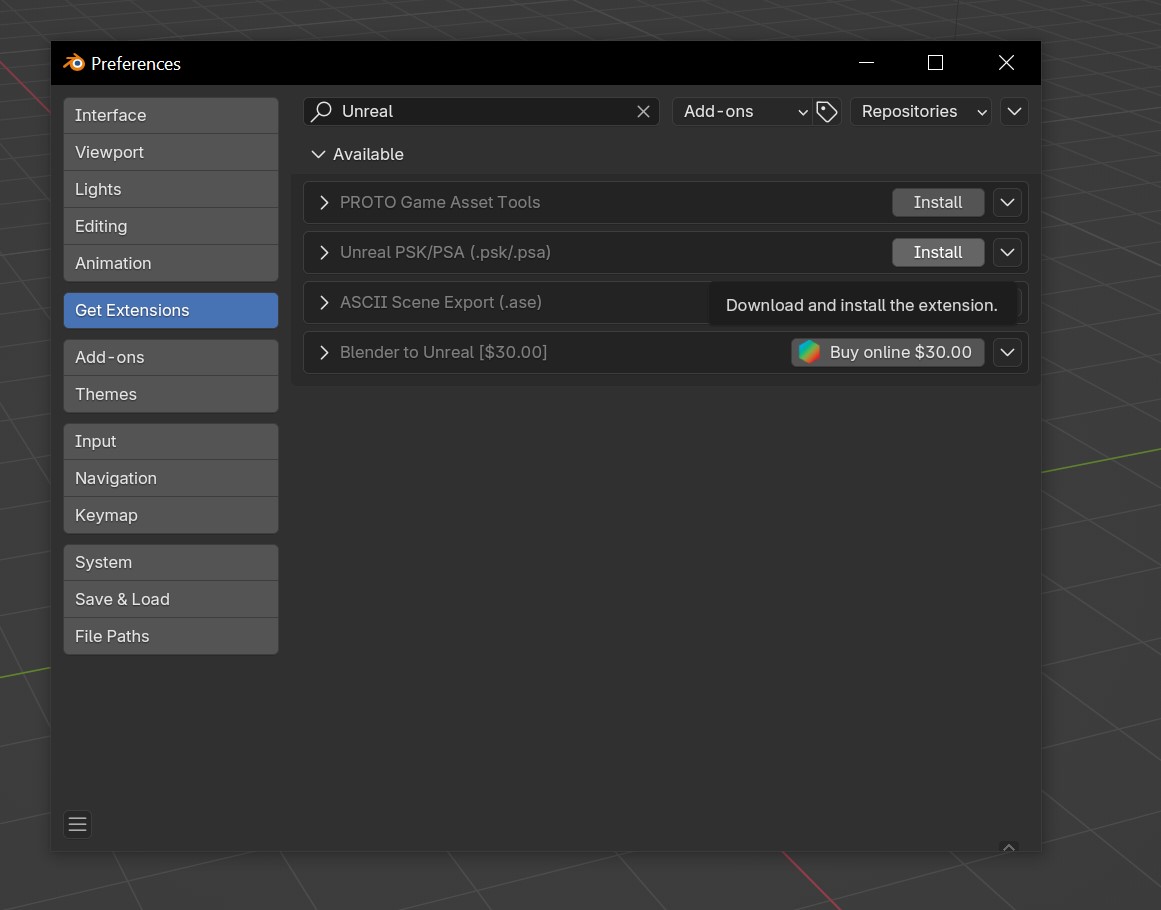Open the Navigation preferences tab
This screenshot has height=910, width=1161.
171,478
